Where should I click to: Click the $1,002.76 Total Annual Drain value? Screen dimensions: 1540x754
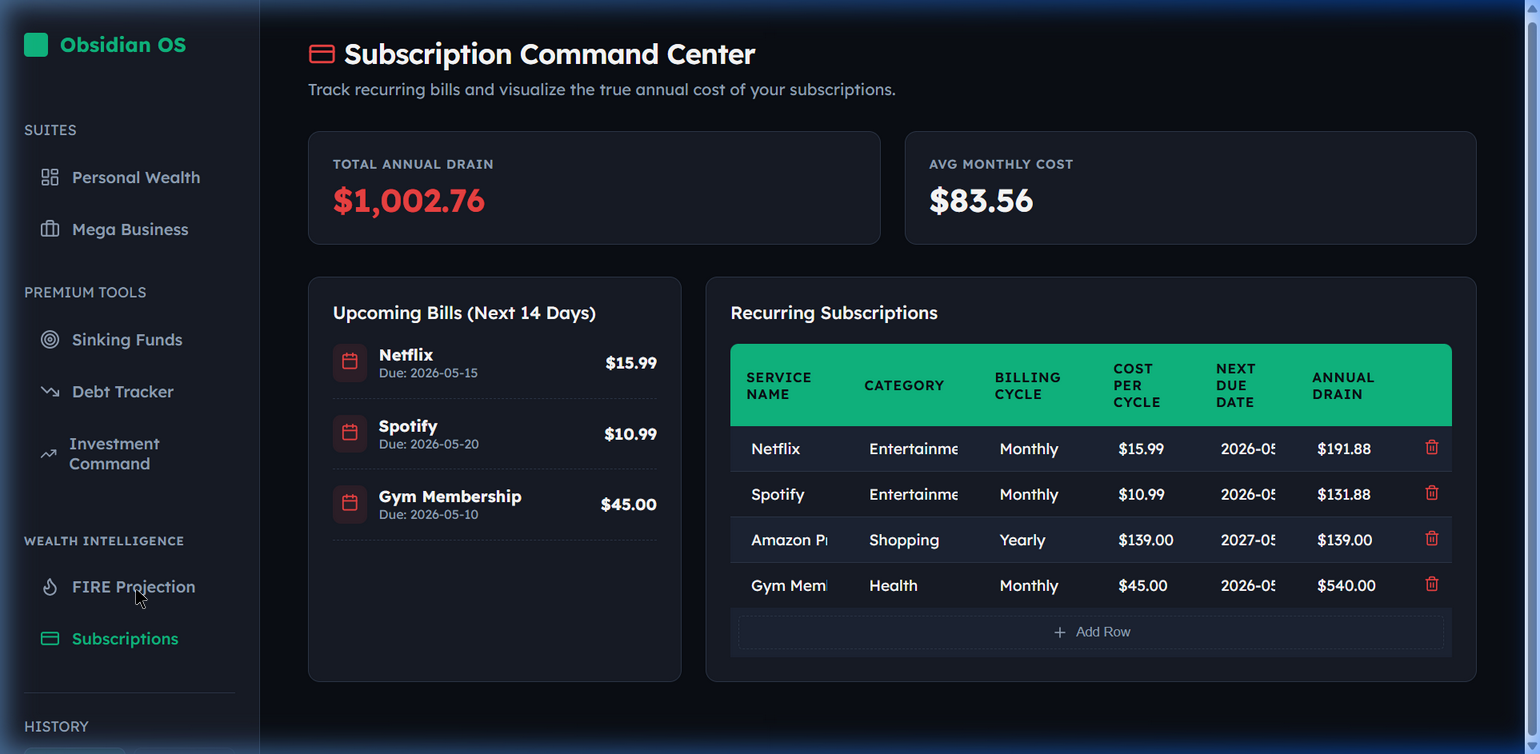[409, 201]
